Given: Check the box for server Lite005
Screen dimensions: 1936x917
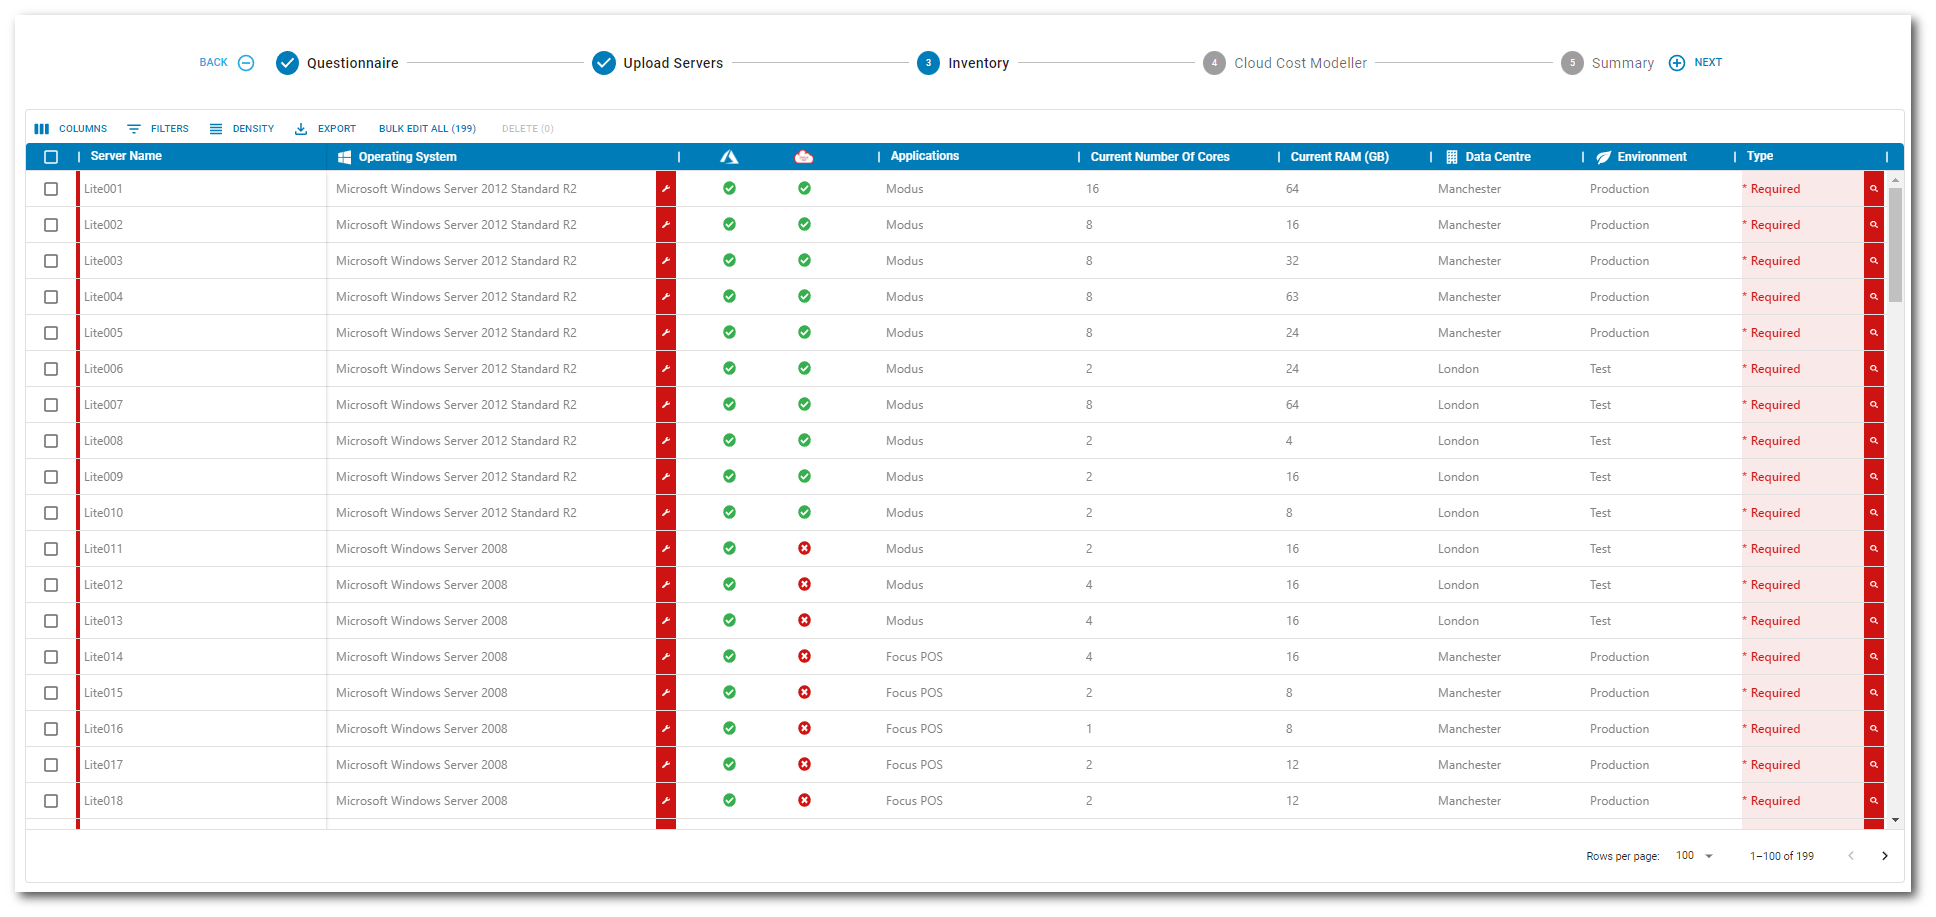Looking at the screenshot, I should click(51, 333).
